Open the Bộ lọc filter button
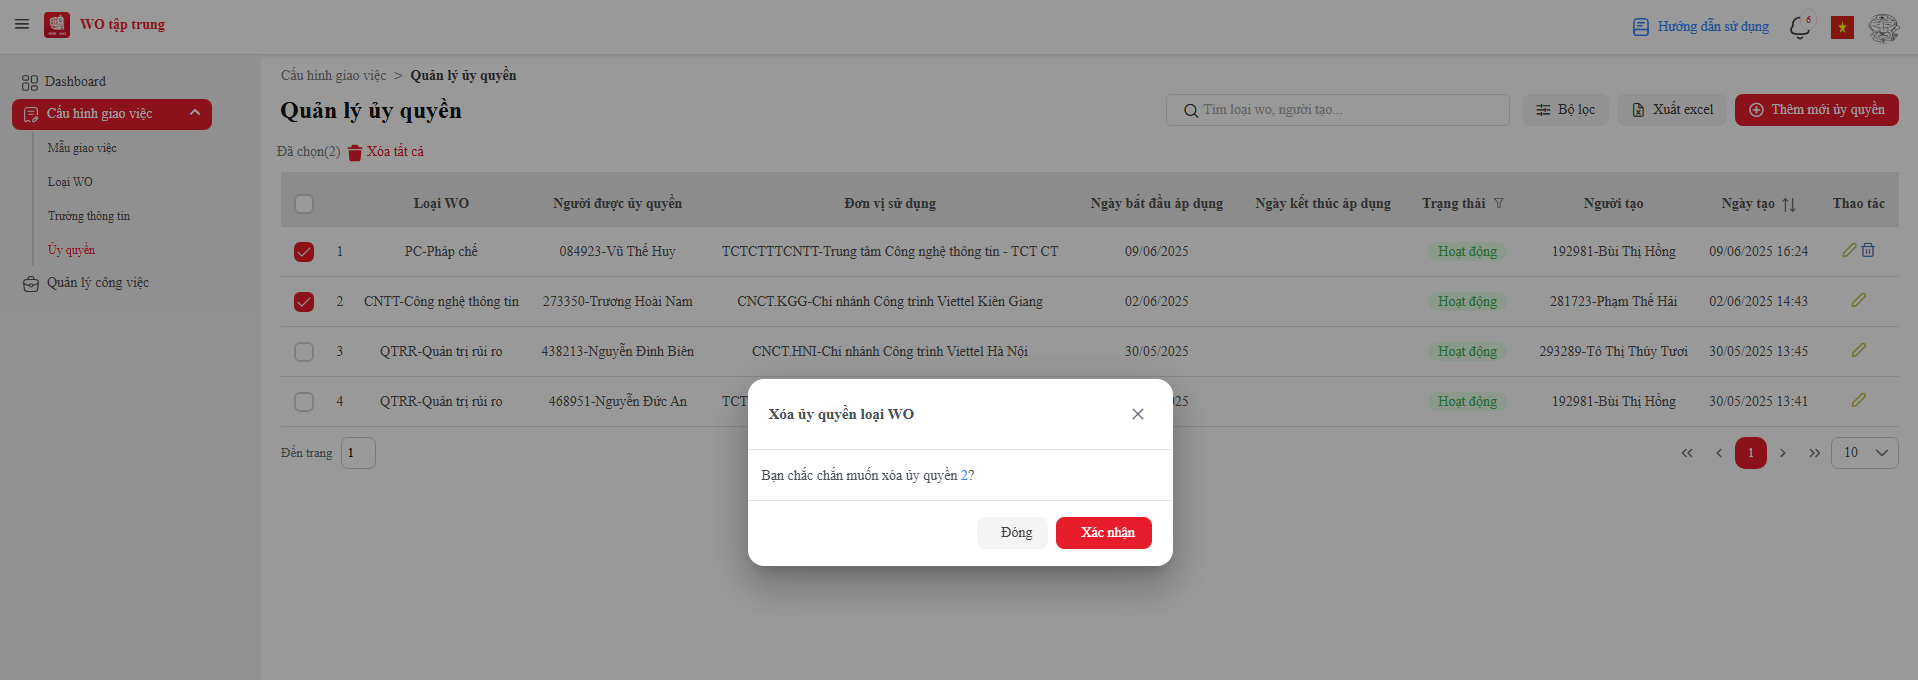1918x680 pixels. click(1565, 110)
